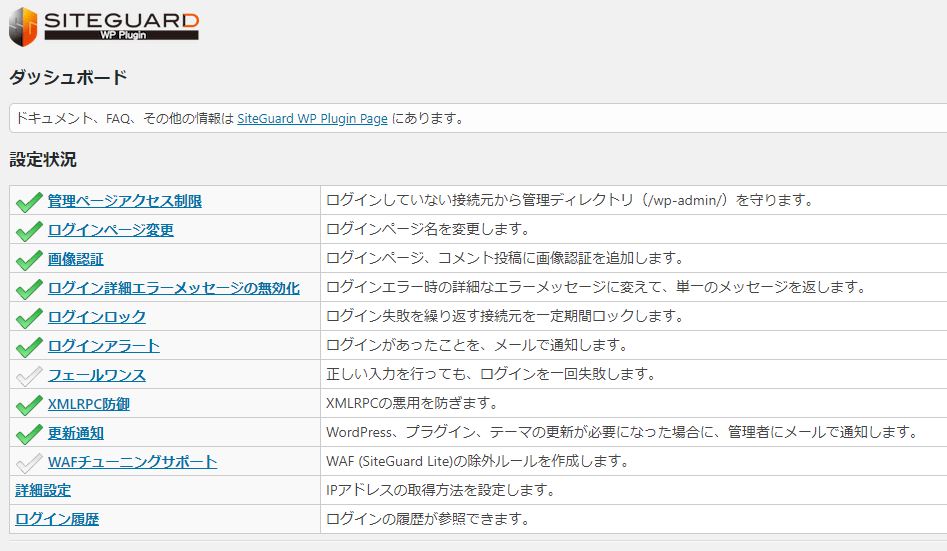Click description 'ログインページ、コメント投稿に画像認証を追加します。'
Viewport: 947px width, 551px height.
[x=506, y=258]
